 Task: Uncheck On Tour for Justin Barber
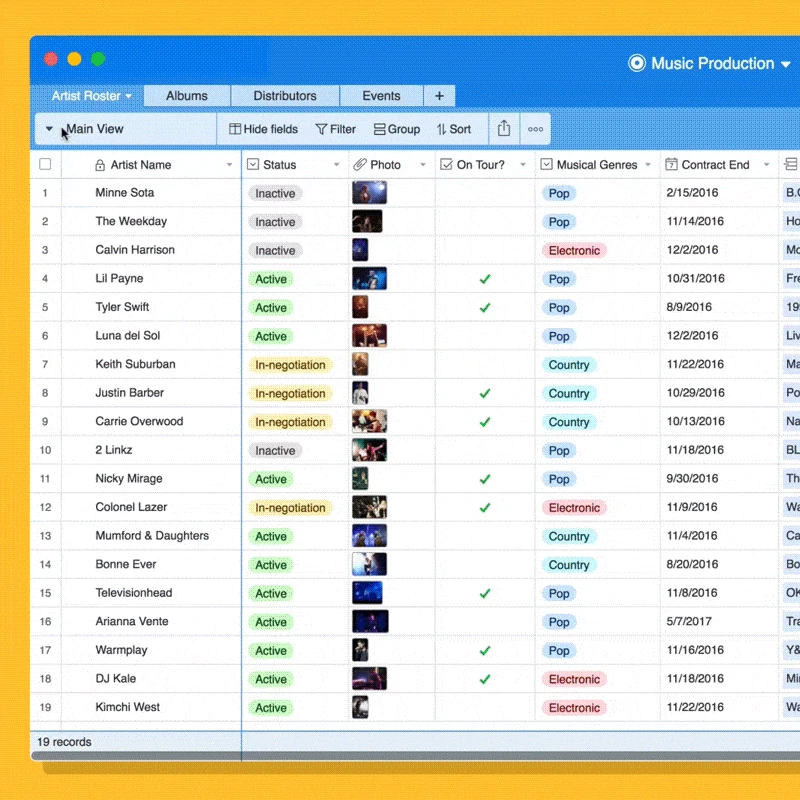tap(485, 393)
